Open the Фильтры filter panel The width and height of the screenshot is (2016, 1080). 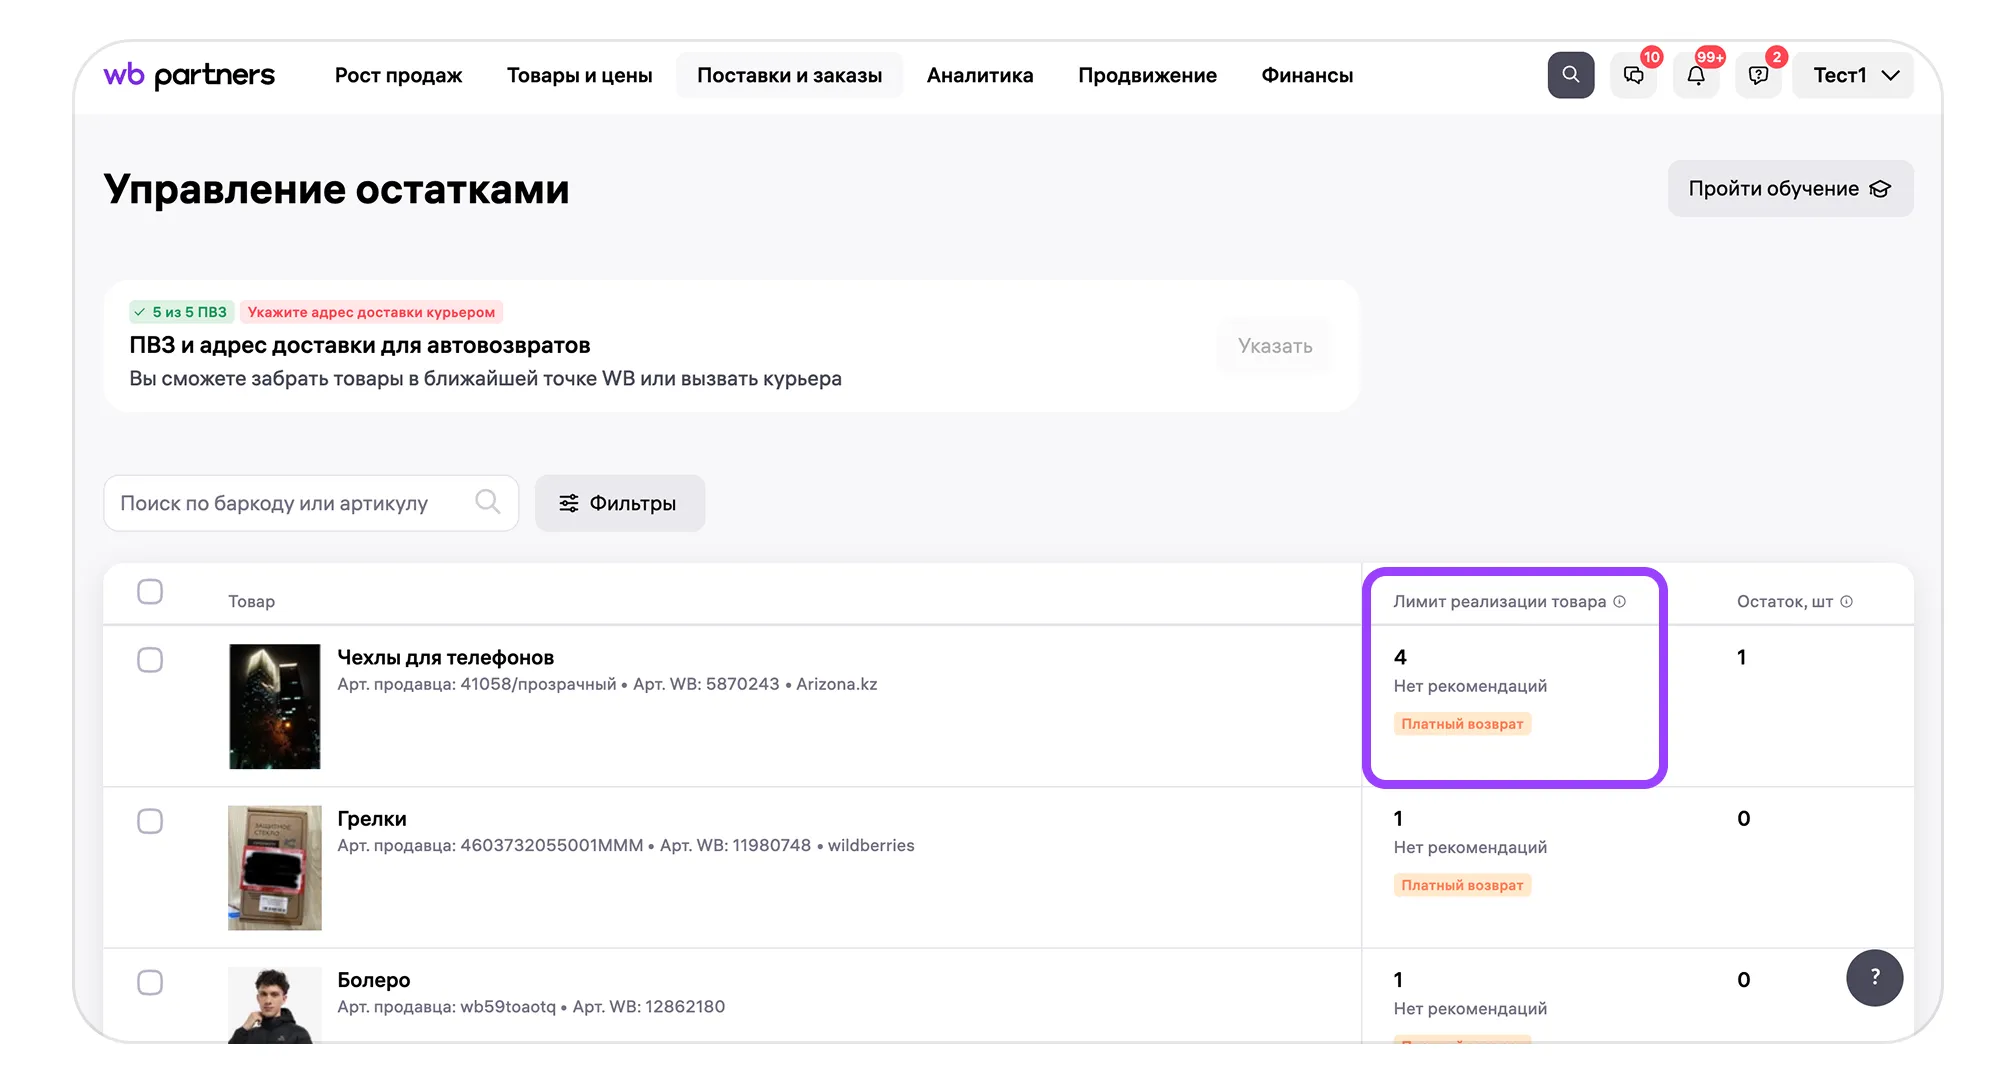[x=619, y=503]
